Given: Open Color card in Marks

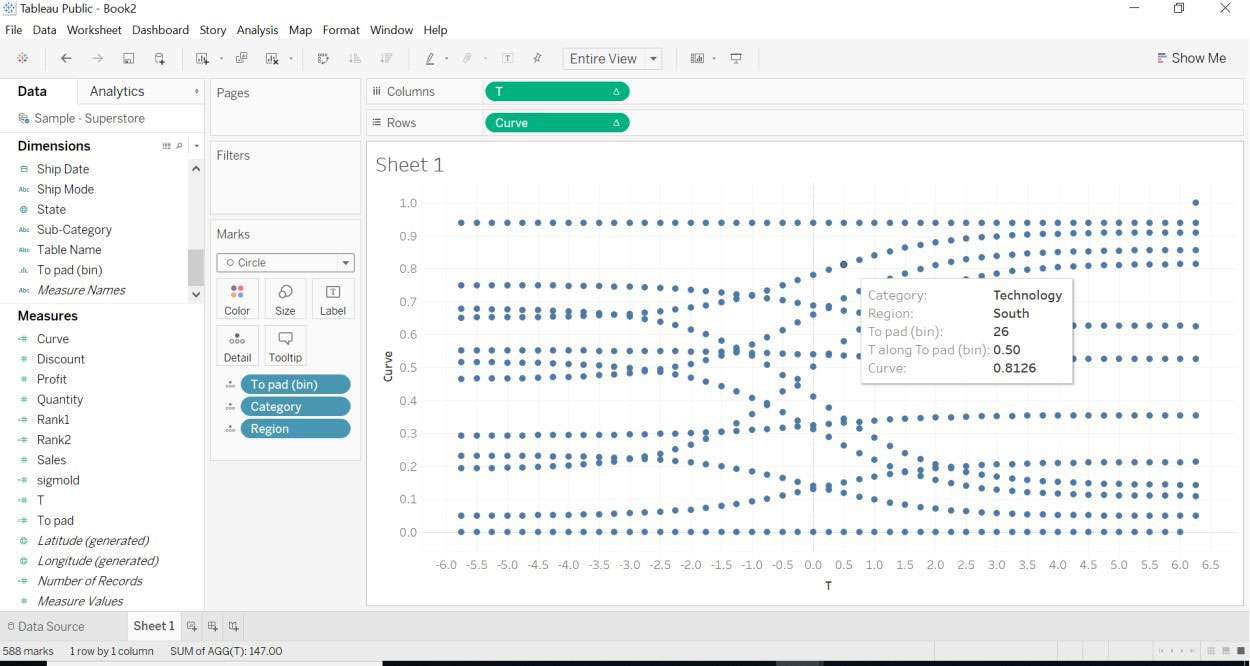Looking at the screenshot, I should pos(237,298).
